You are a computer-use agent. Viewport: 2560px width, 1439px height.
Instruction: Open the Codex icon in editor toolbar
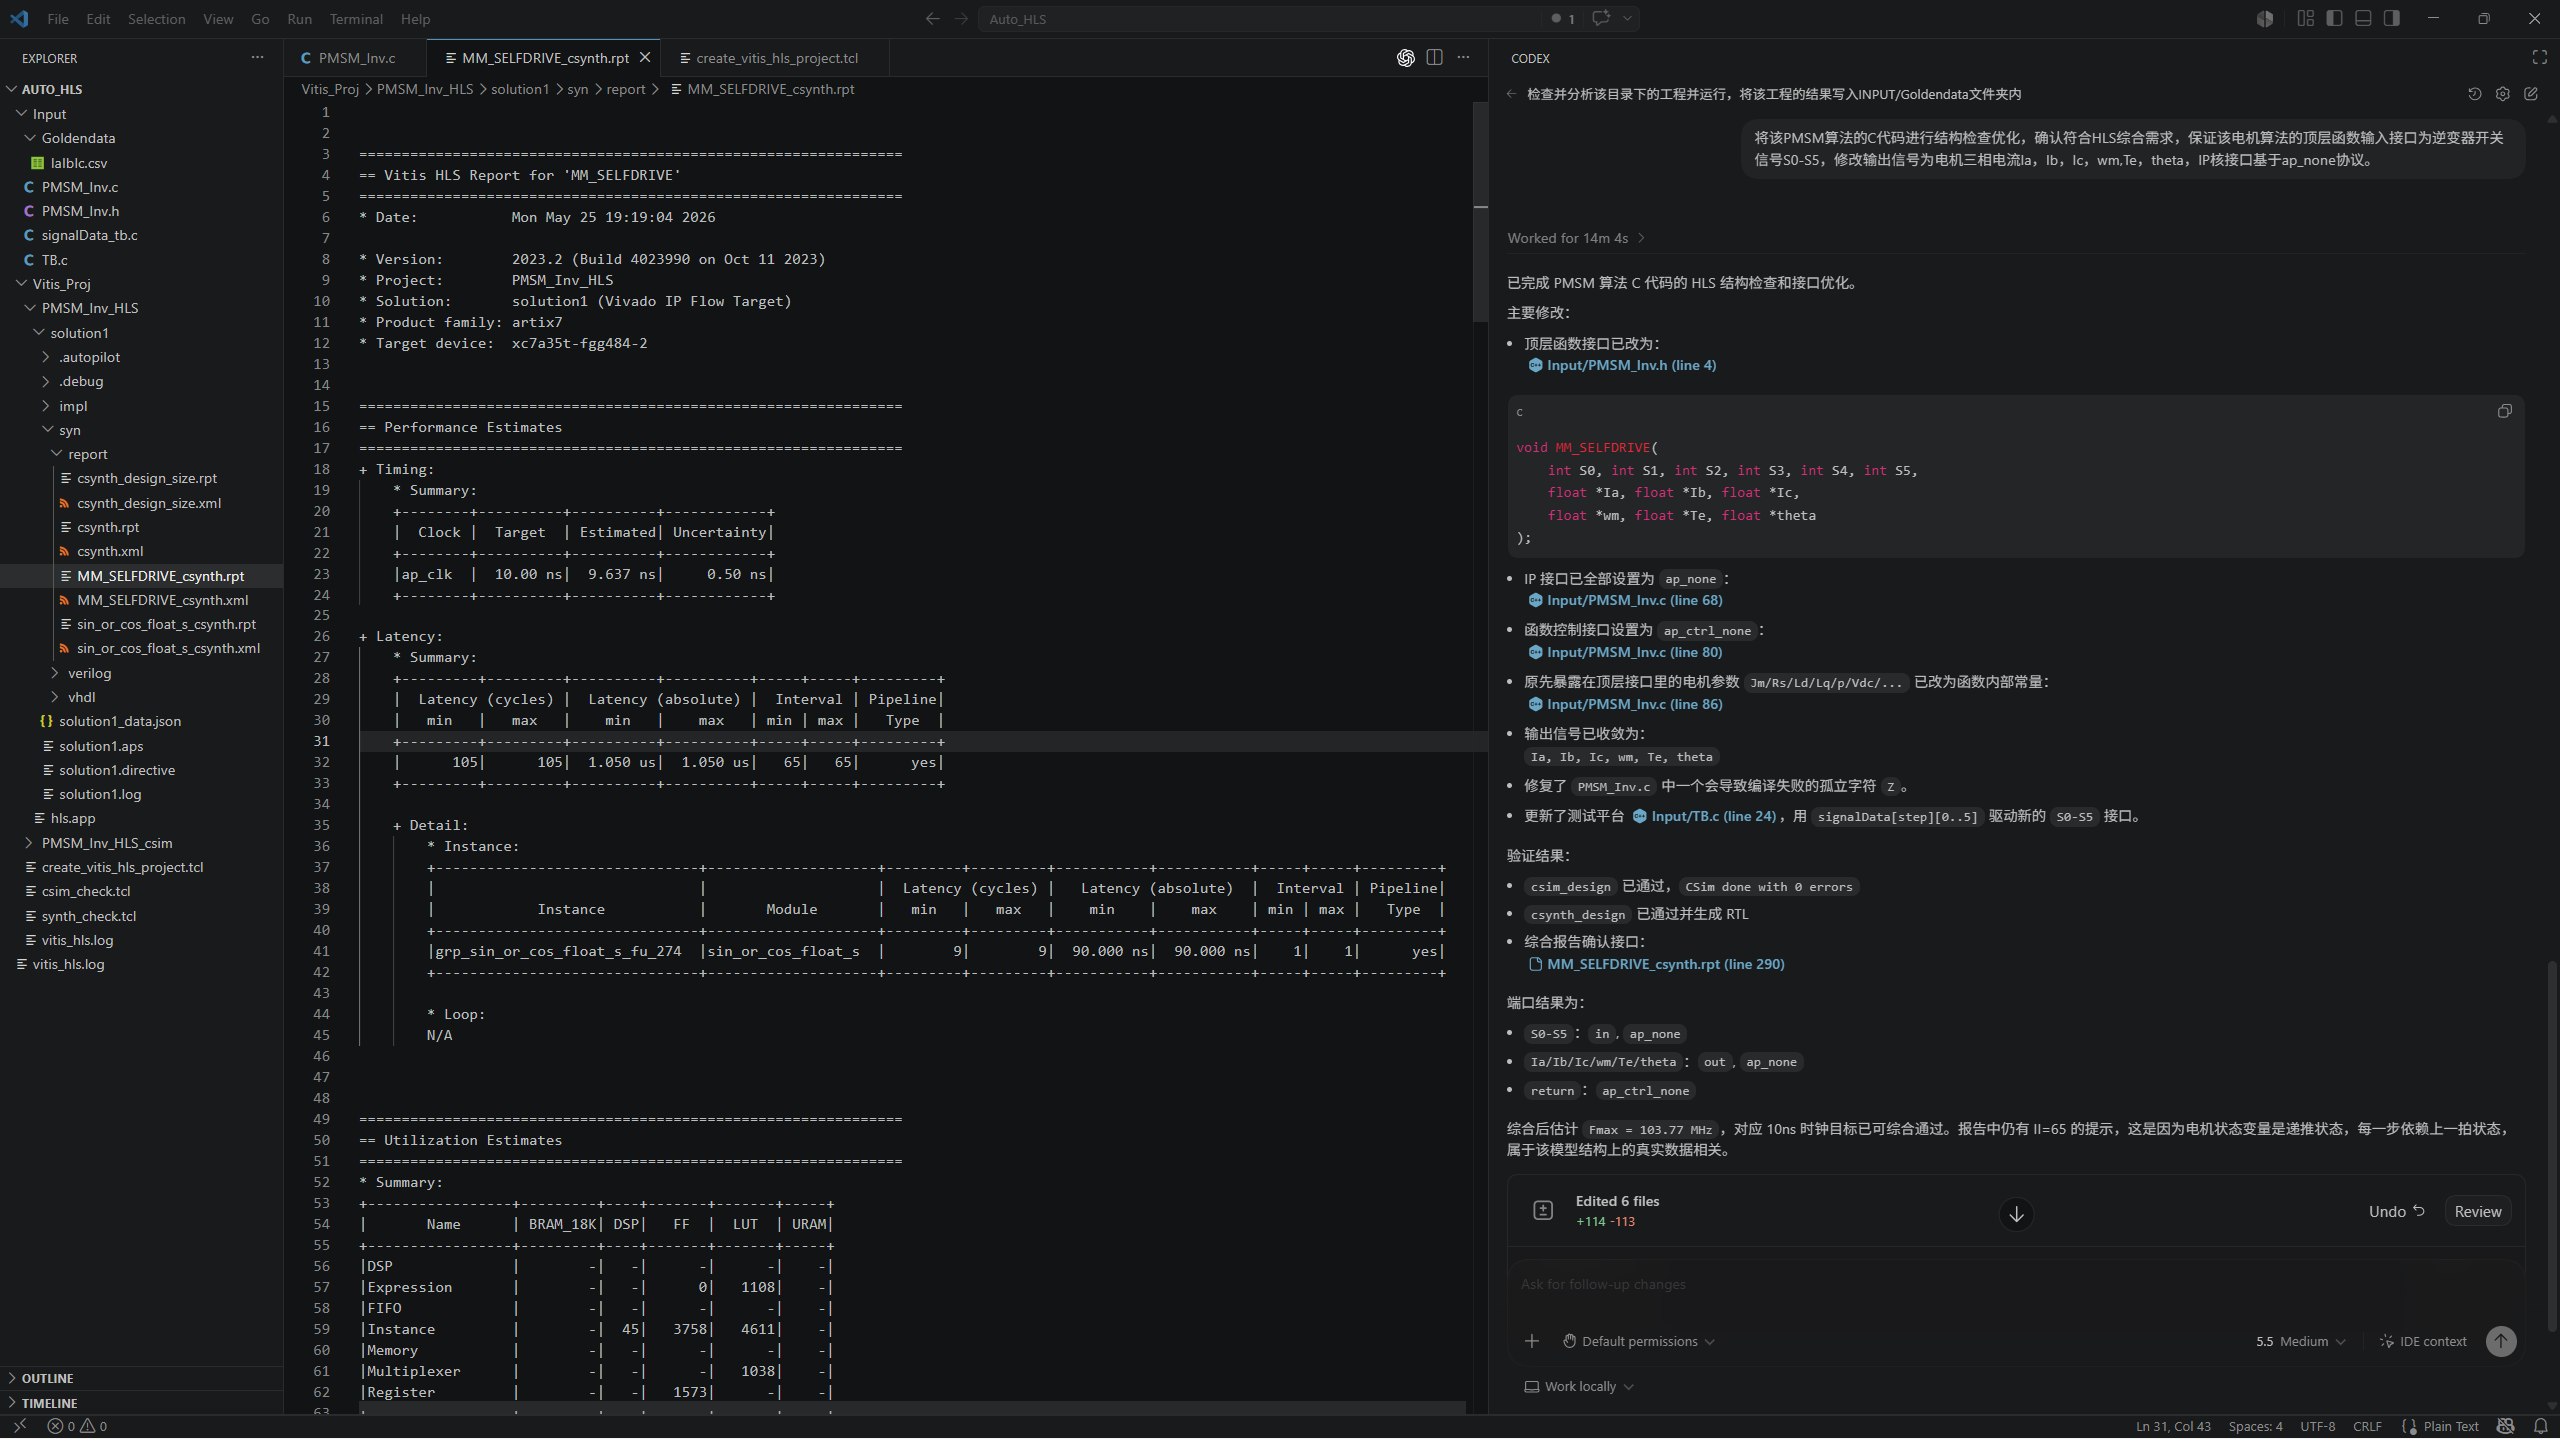tap(1406, 58)
